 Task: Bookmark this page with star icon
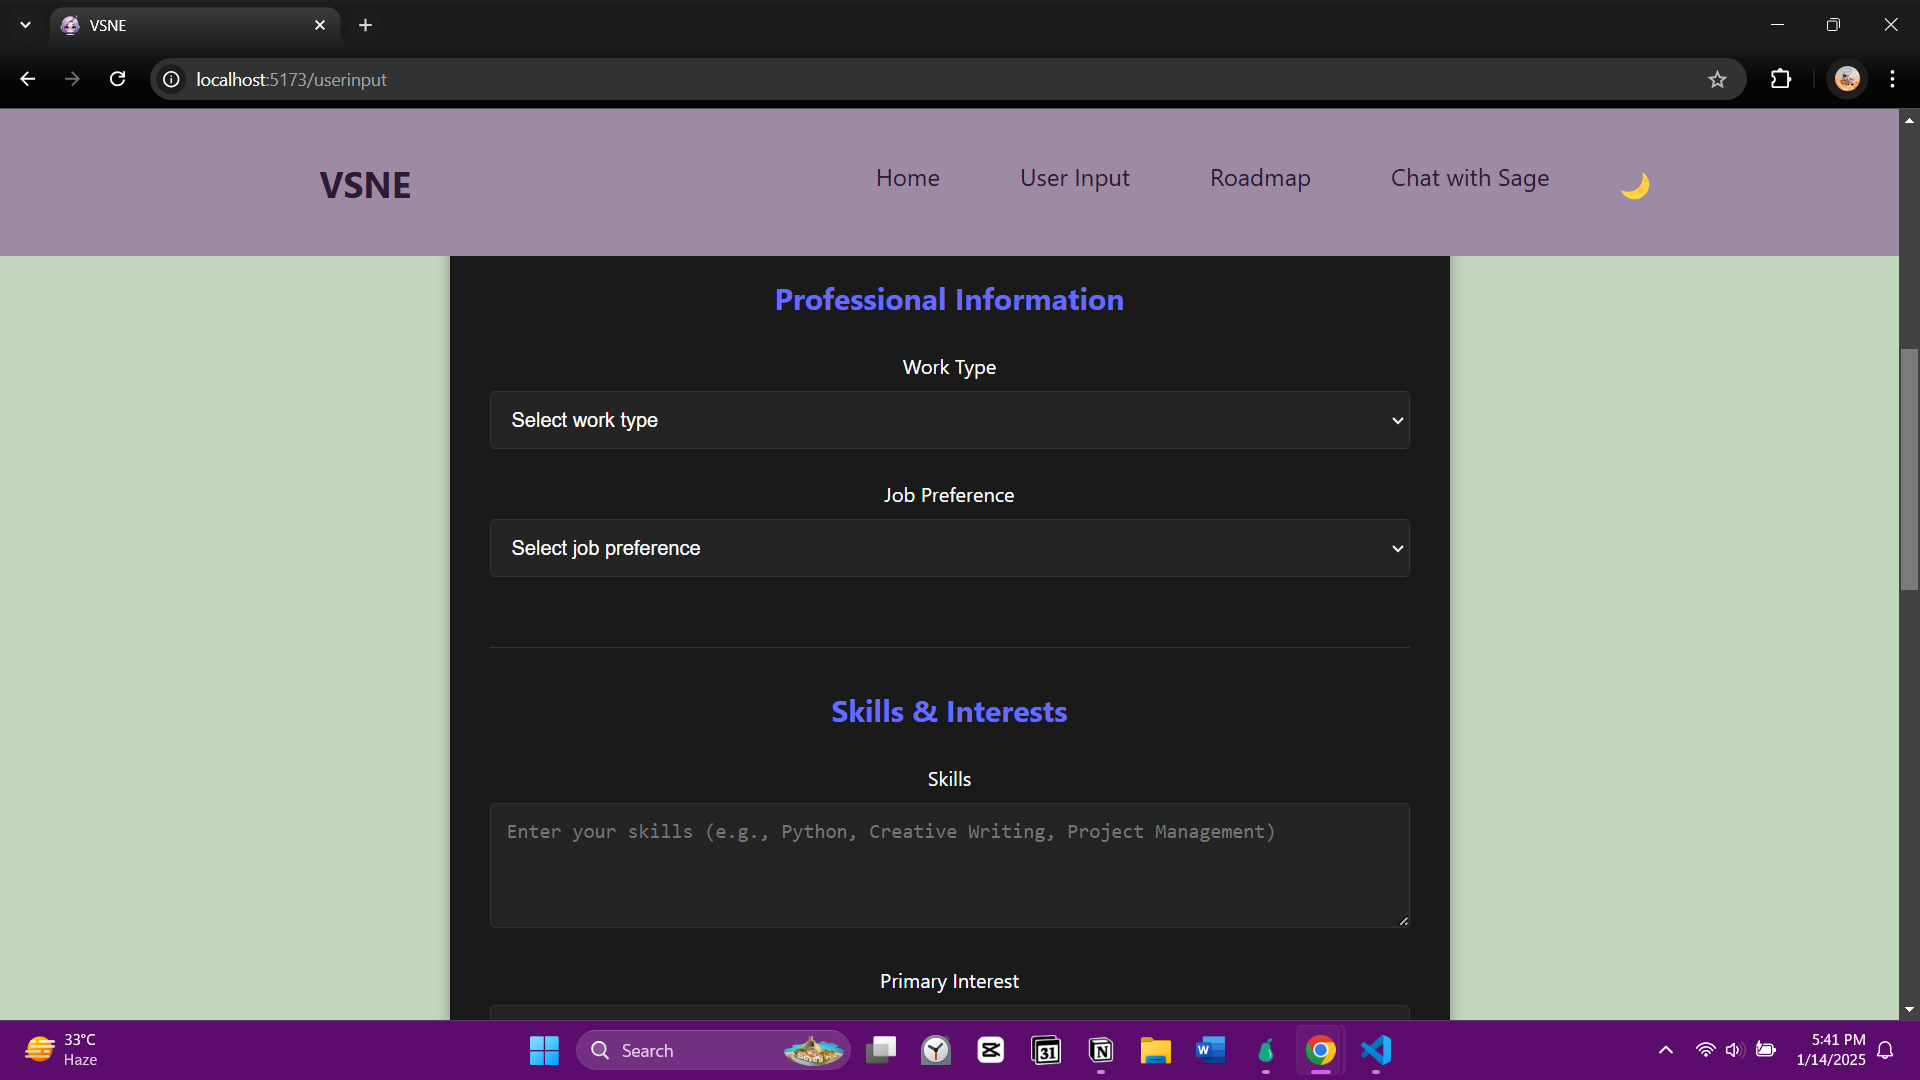pyautogui.click(x=1717, y=80)
